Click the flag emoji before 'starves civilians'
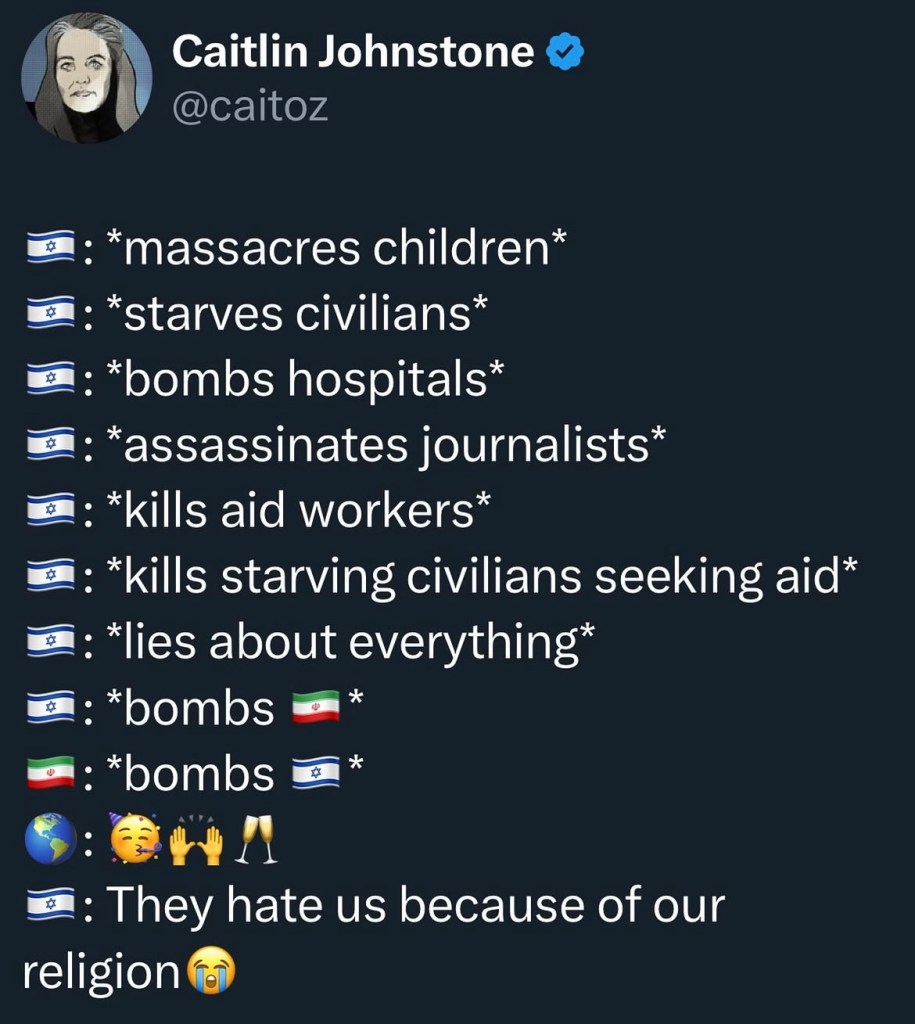 coord(51,315)
